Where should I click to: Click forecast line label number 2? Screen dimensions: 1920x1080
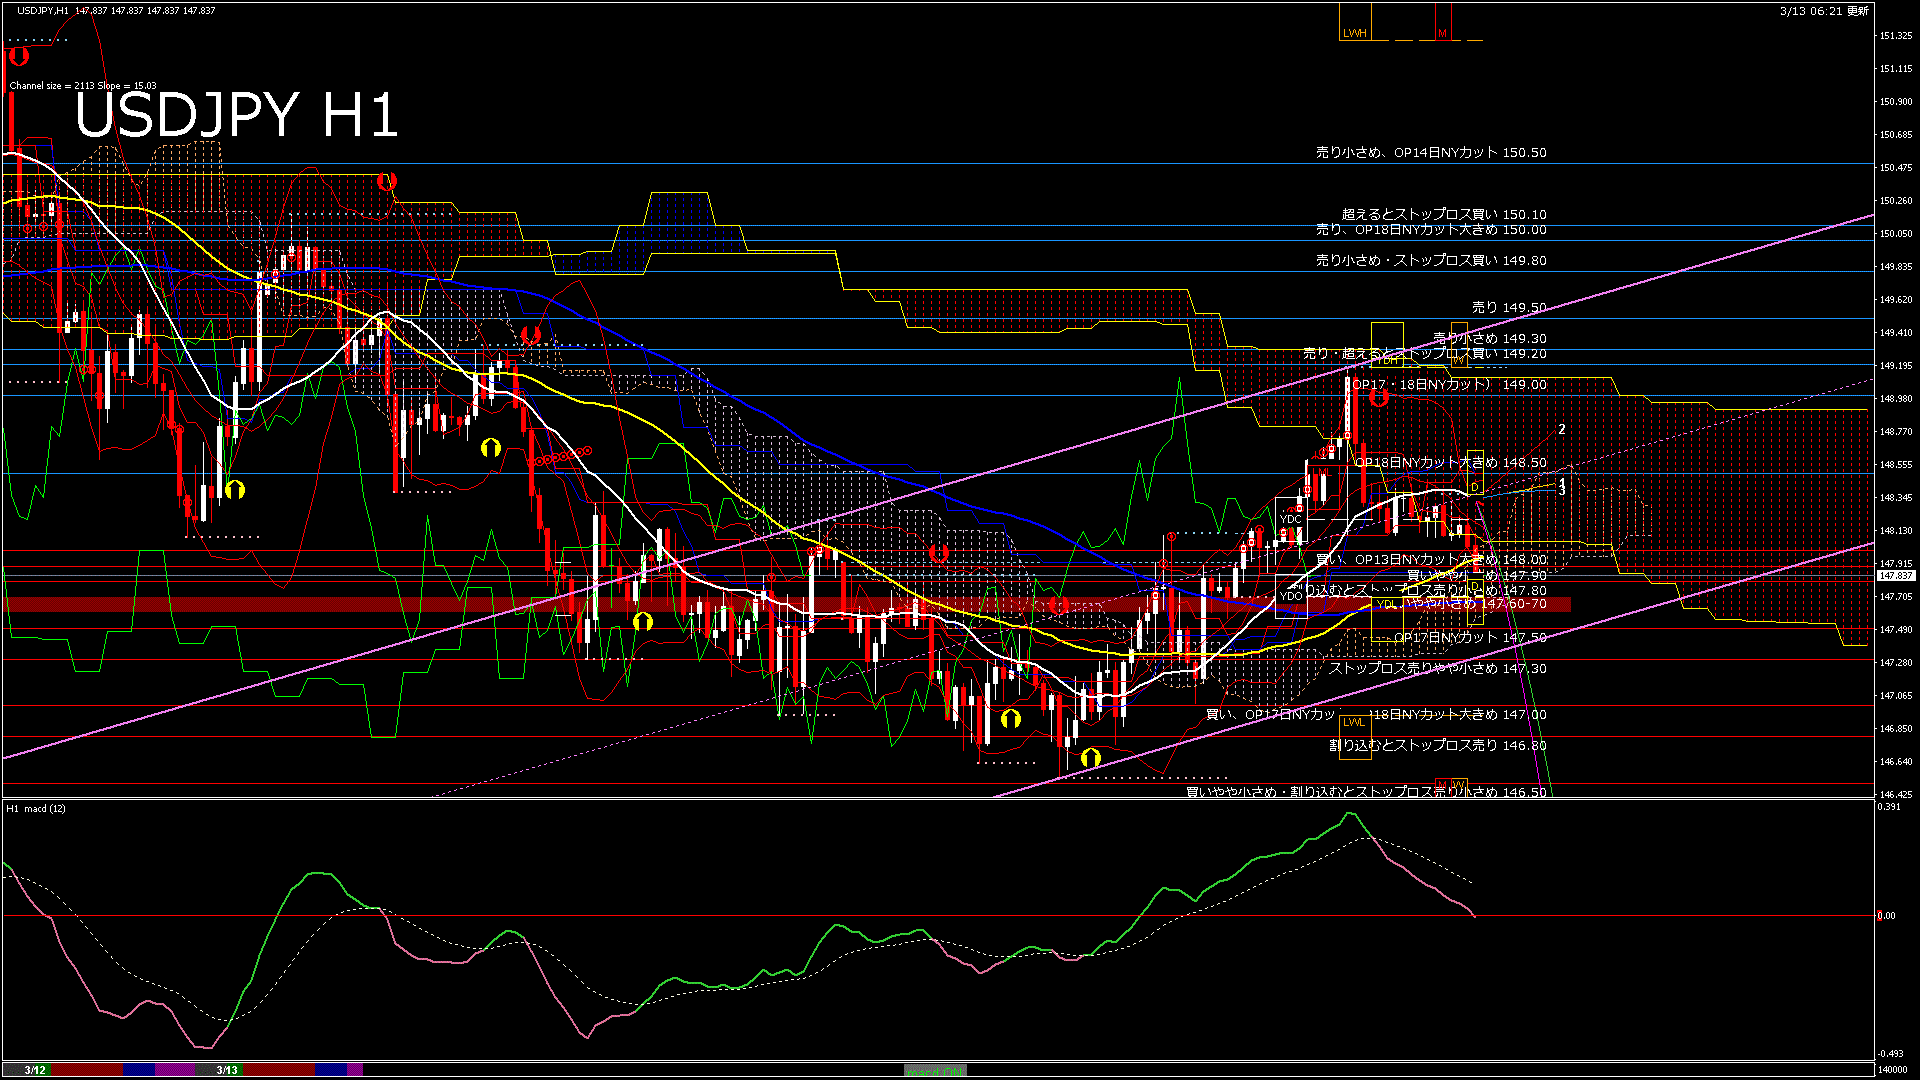(x=1562, y=430)
